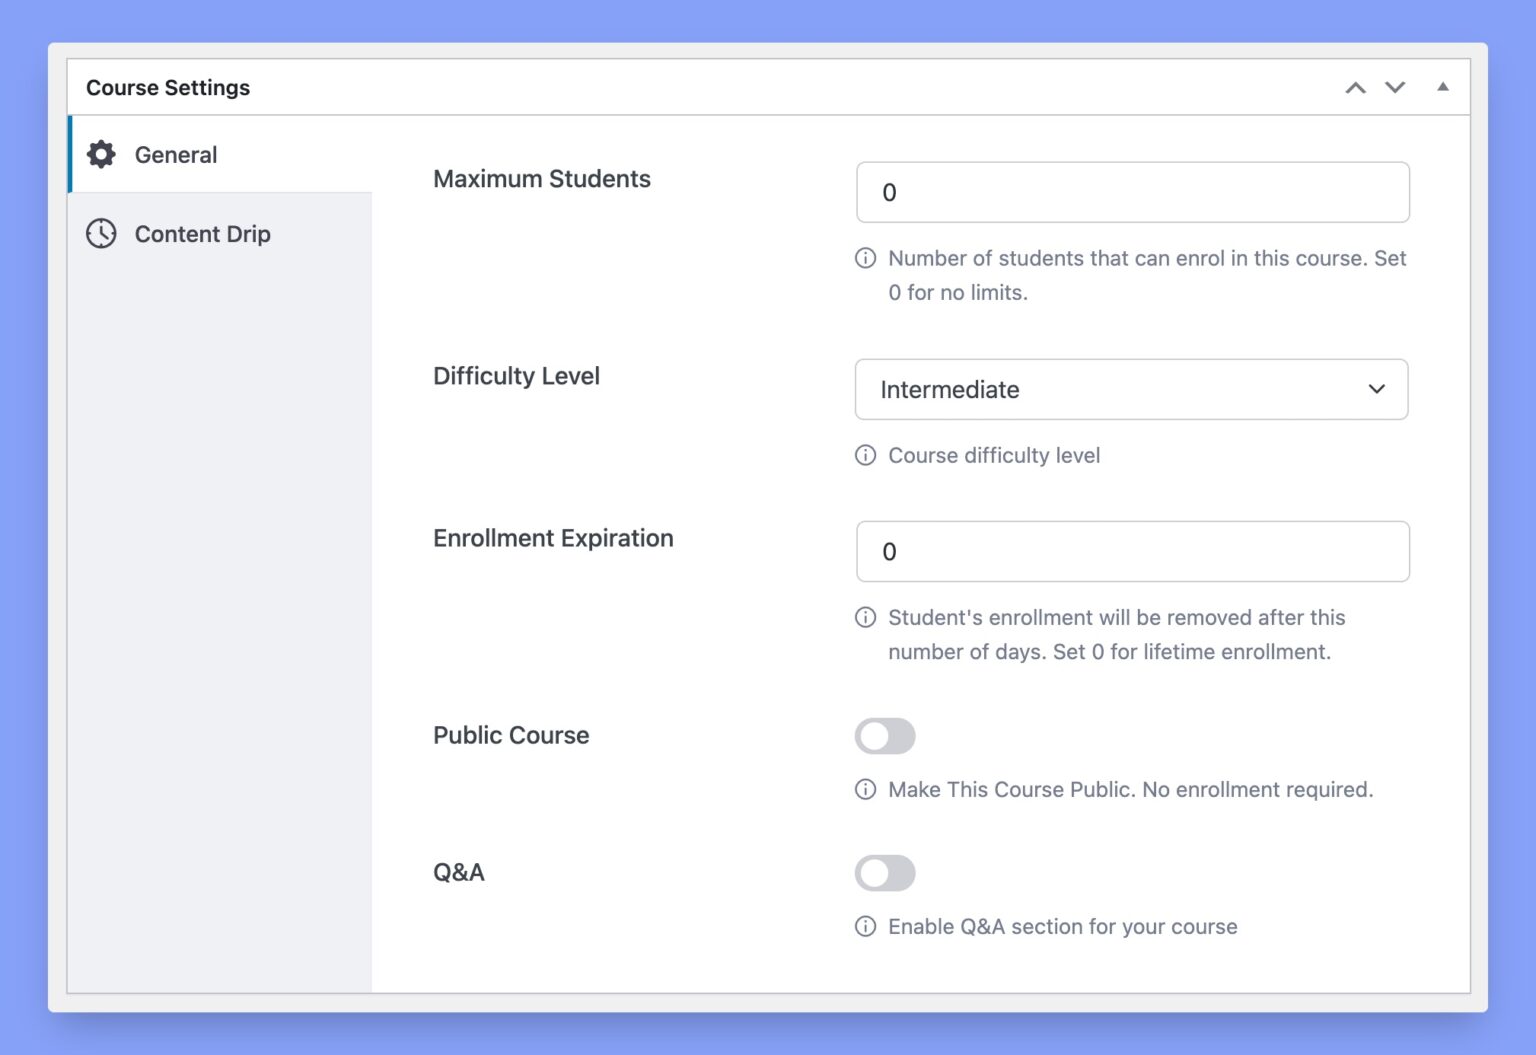Image resolution: width=1536 pixels, height=1055 pixels.
Task: Switch to the Content Drip tab
Action: pos(202,233)
